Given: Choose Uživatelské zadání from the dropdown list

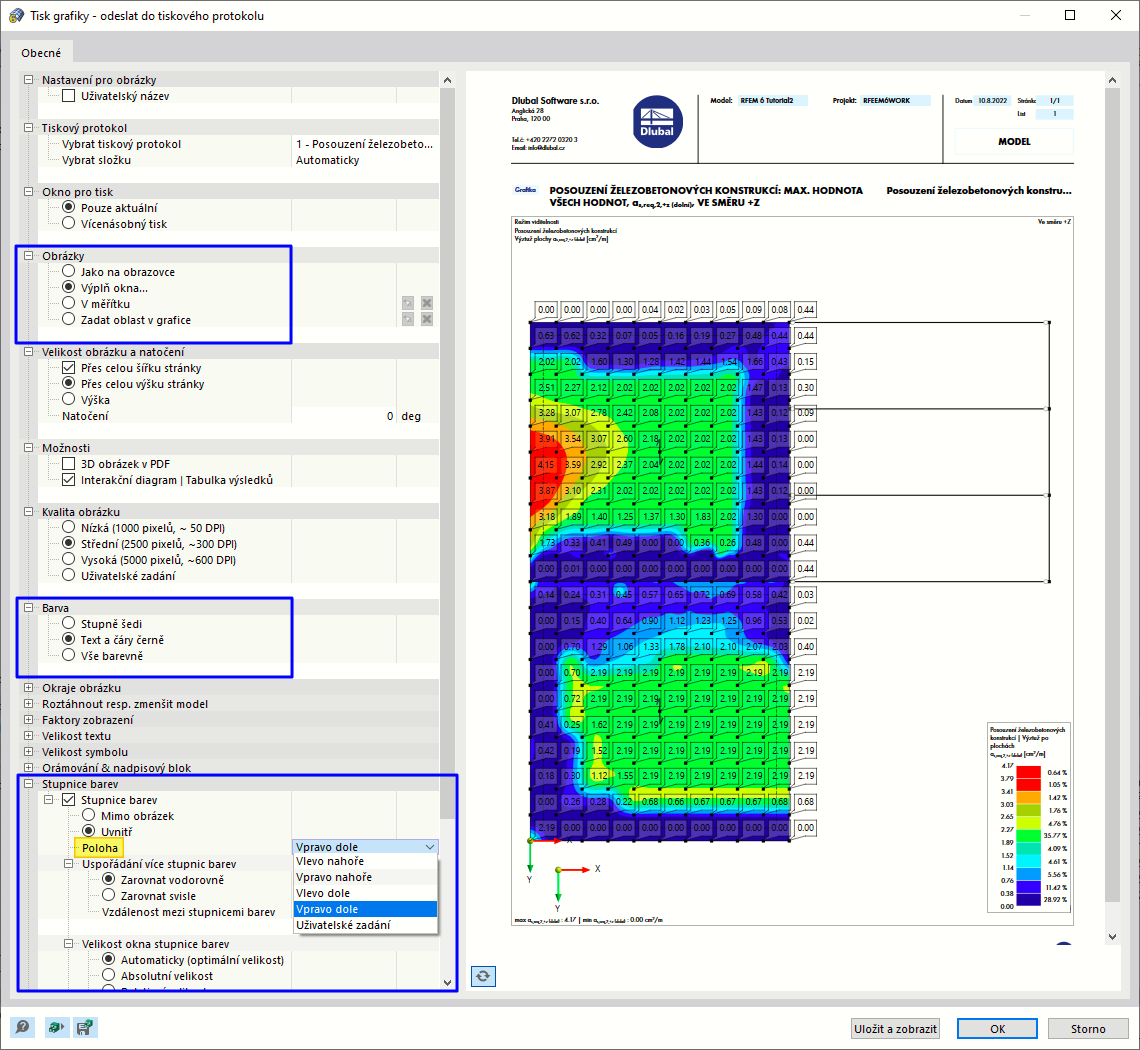Looking at the screenshot, I should 366,925.
